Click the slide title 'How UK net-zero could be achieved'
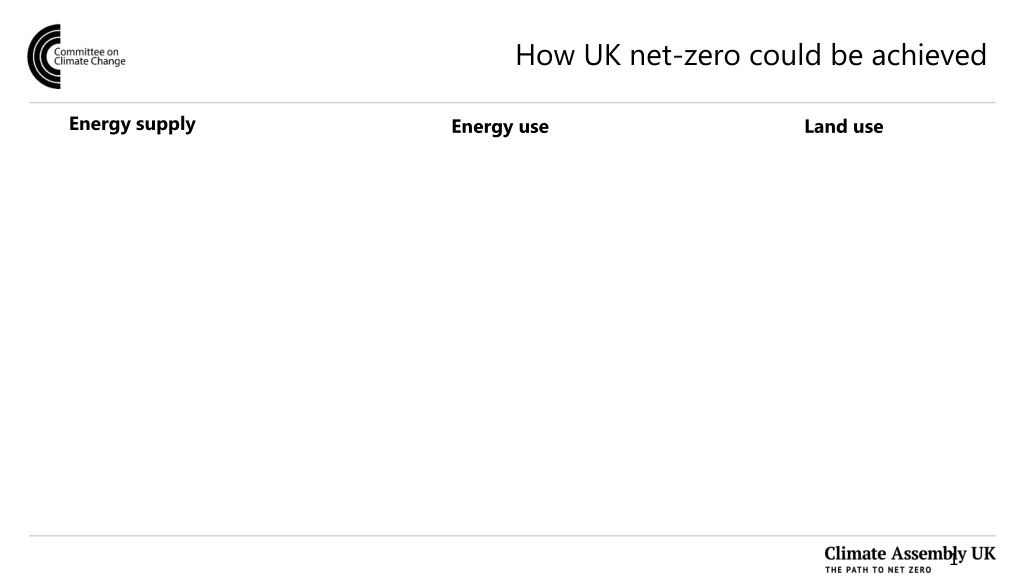 (750, 55)
